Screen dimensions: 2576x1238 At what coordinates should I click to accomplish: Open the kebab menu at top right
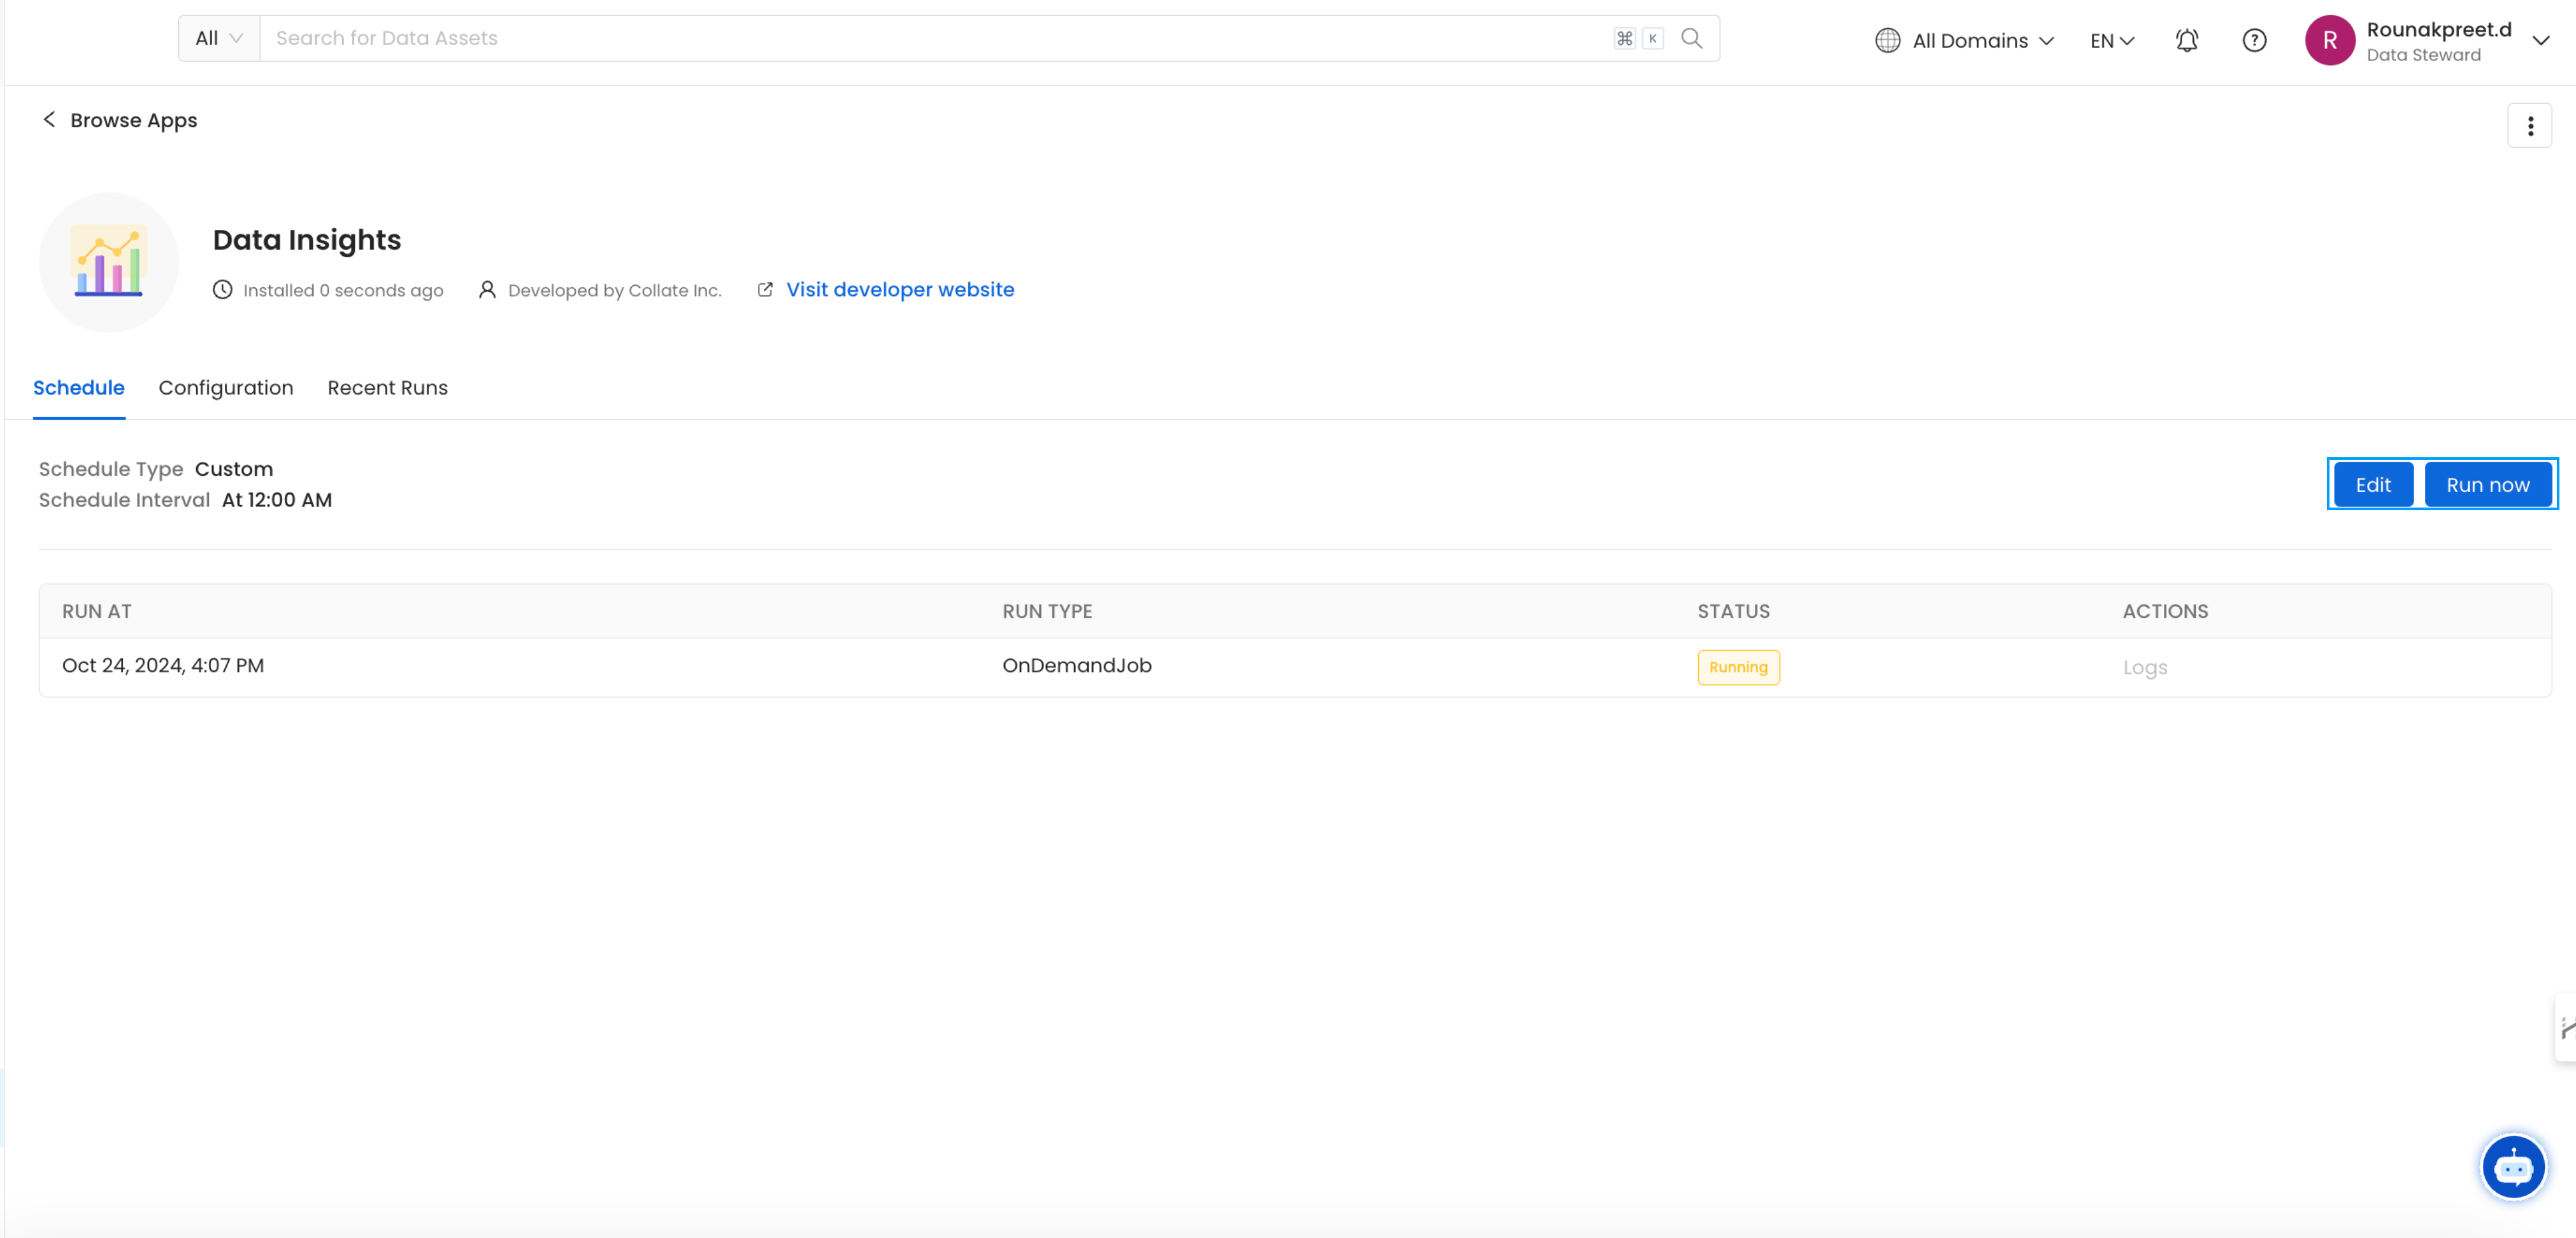[x=2530, y=125]
